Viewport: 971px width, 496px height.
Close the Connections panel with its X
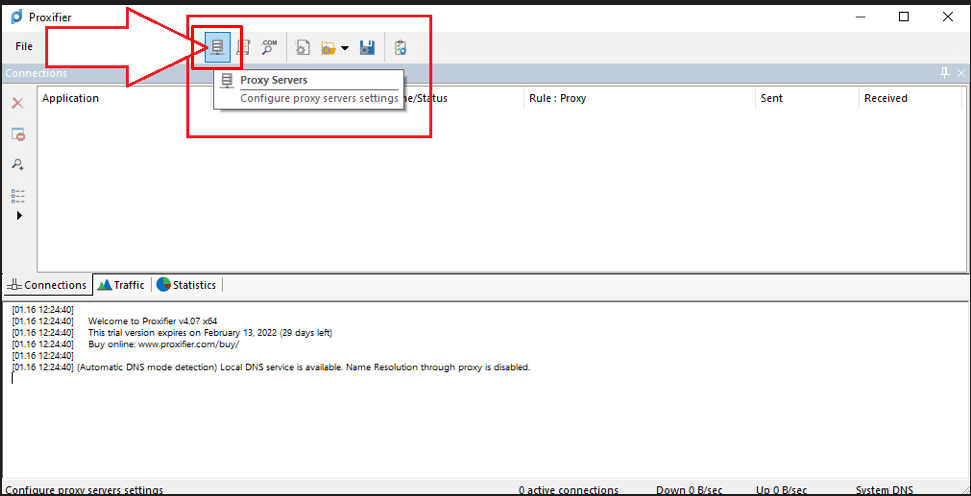pyautogui.click(x=961, y=73)
